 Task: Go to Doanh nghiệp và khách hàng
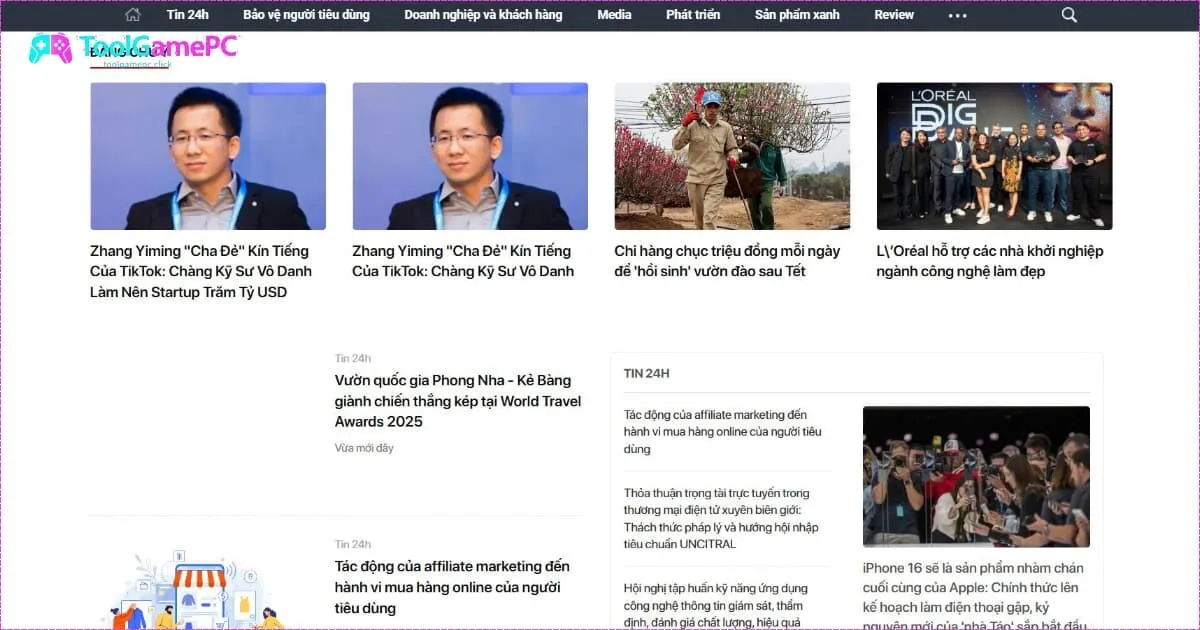coord(483,15)
